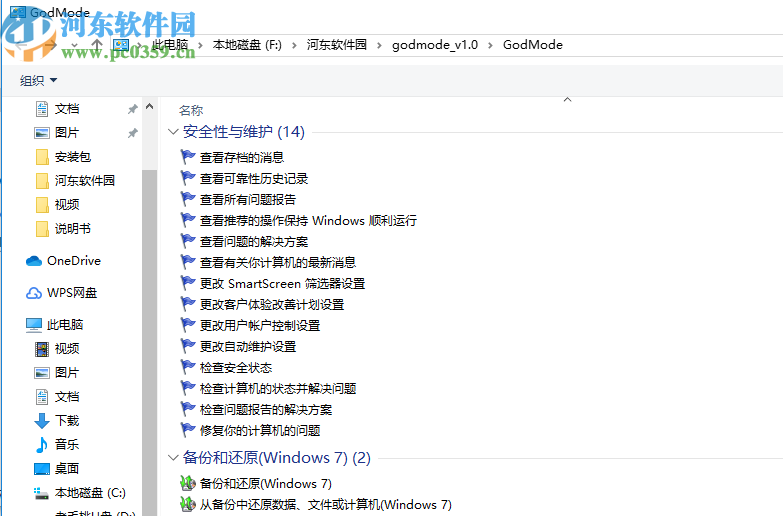
Task: Click the 说明书 folder icon
Action: (x=42, y=229)
